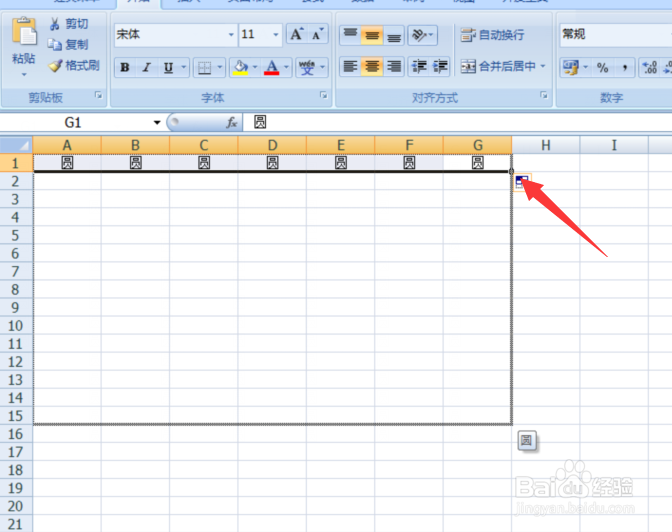
Task: Open the Name Box dropdown arrow
Action: [x=157, y=123]
